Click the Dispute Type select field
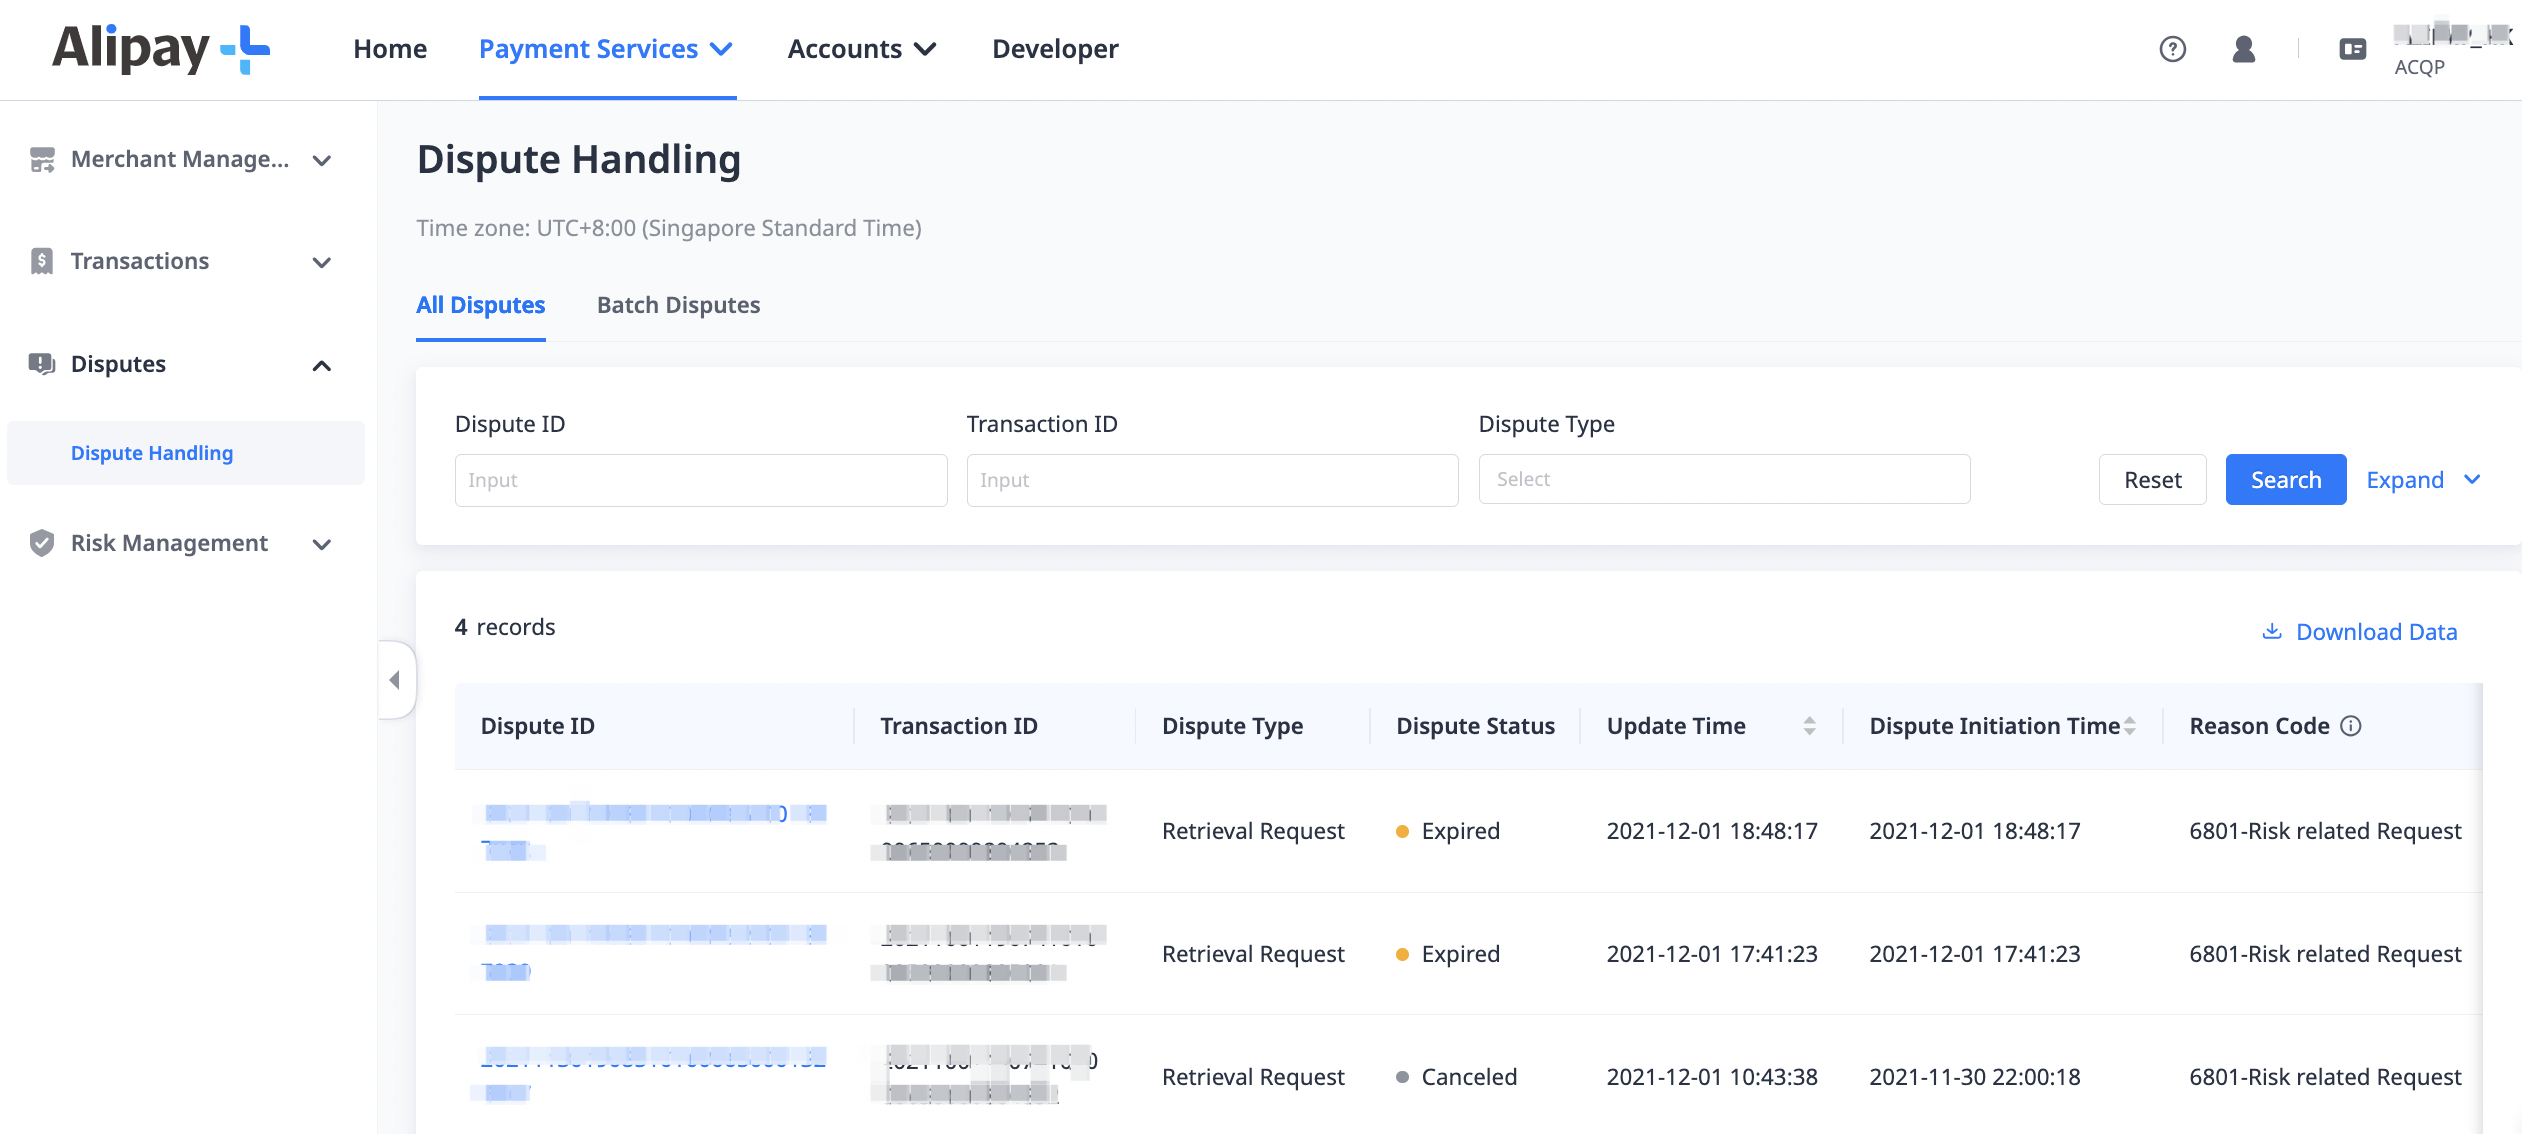The image size is (2522, 1134). (1723, 479)
